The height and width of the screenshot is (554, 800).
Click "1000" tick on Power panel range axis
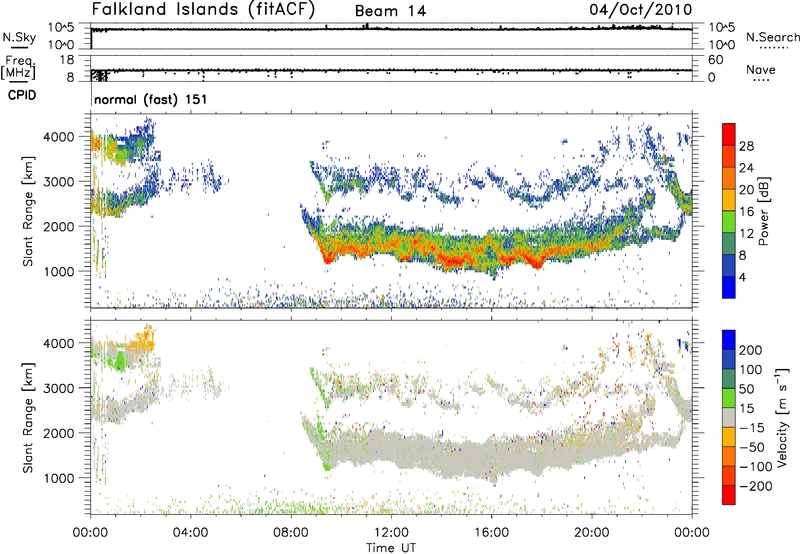[x=59, y=271]
